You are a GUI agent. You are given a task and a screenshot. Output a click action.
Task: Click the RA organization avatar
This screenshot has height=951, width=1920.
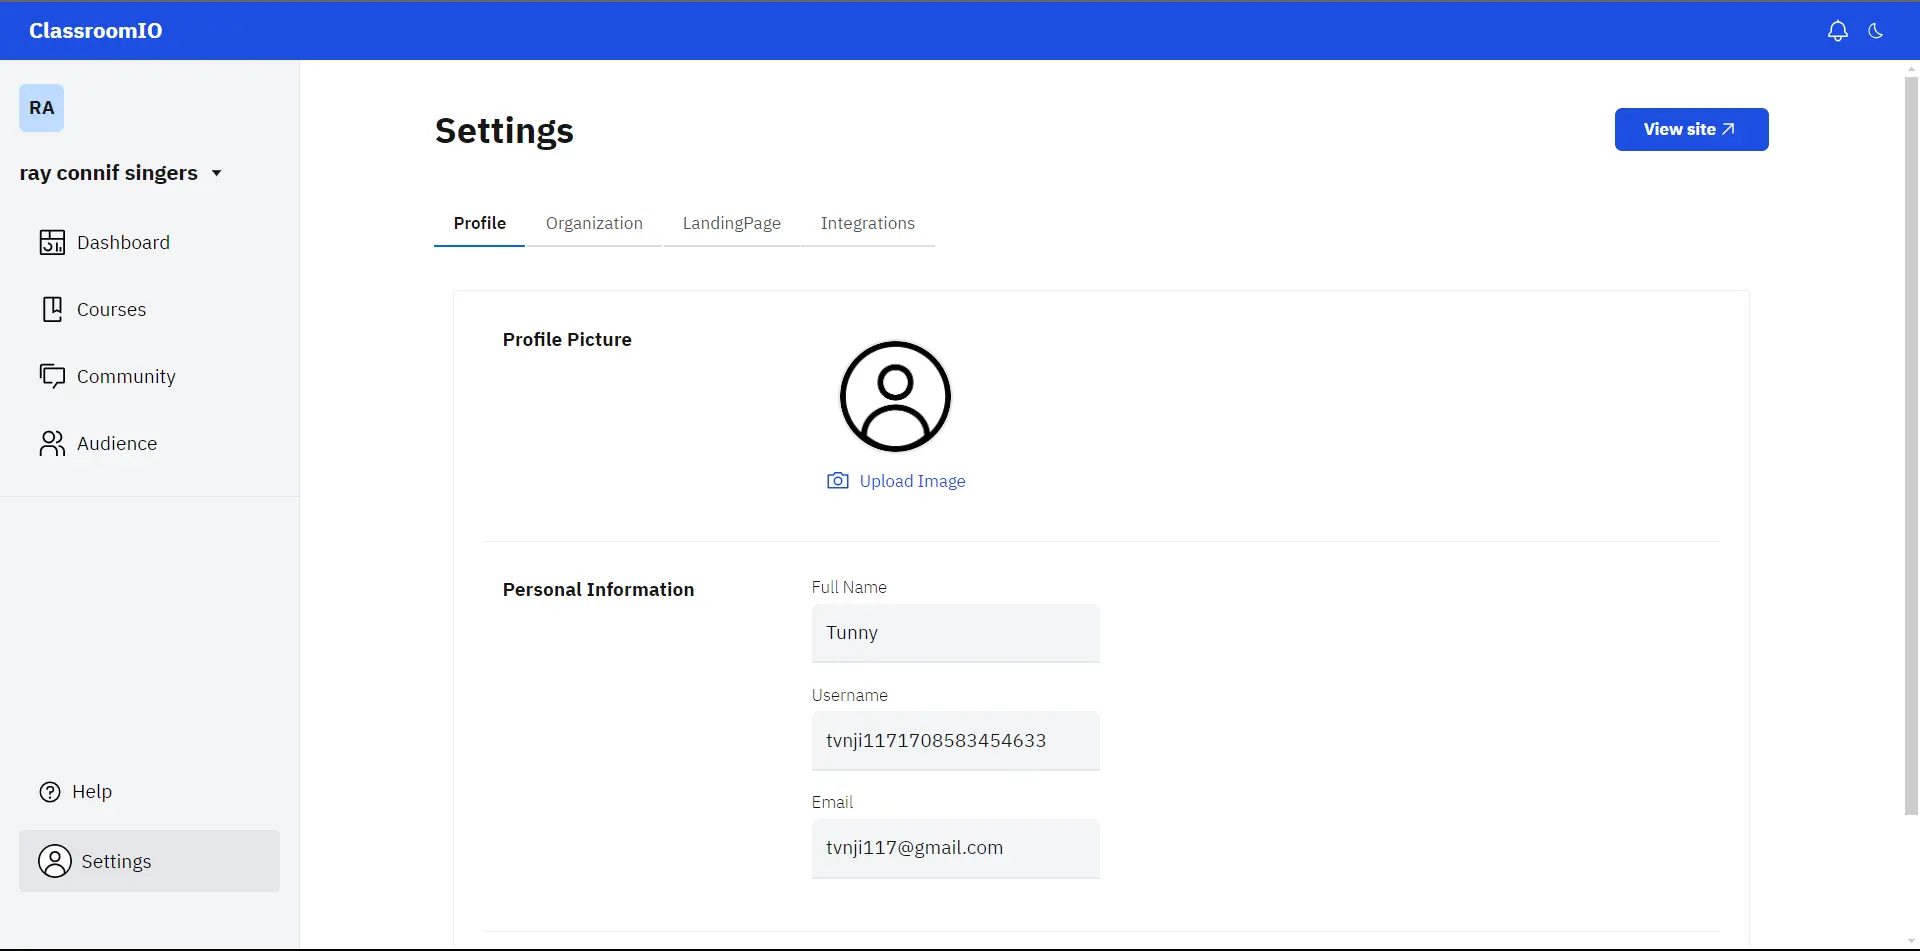[x=42, y=108]
